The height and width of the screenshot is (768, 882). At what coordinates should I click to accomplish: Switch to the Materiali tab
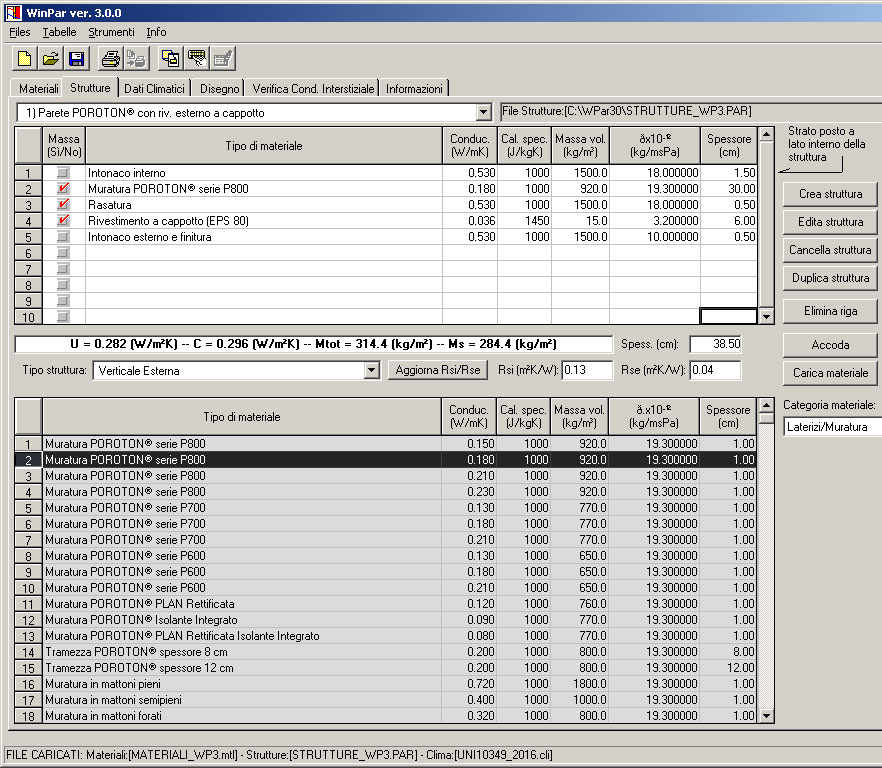click(x=38, y=89)
